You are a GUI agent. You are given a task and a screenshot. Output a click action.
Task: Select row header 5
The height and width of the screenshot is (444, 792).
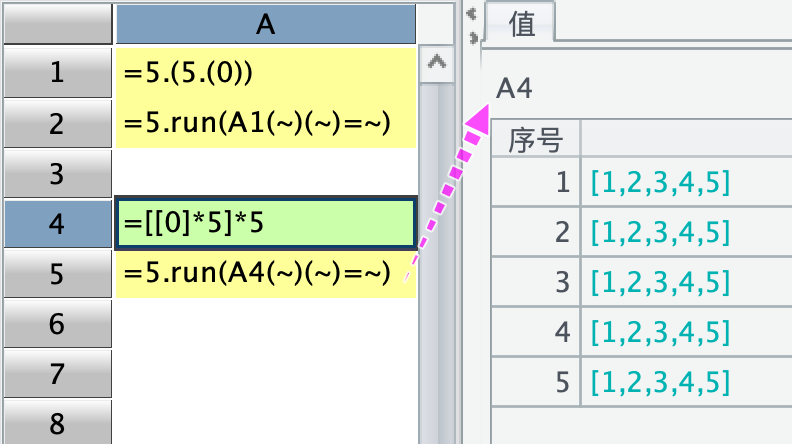[58, 273]
